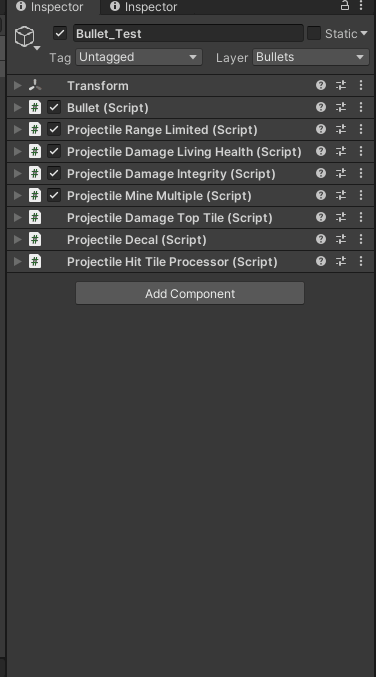Click script icon of Projectile Damage Top Tile
Screen dimensions: 376x677
35,217
